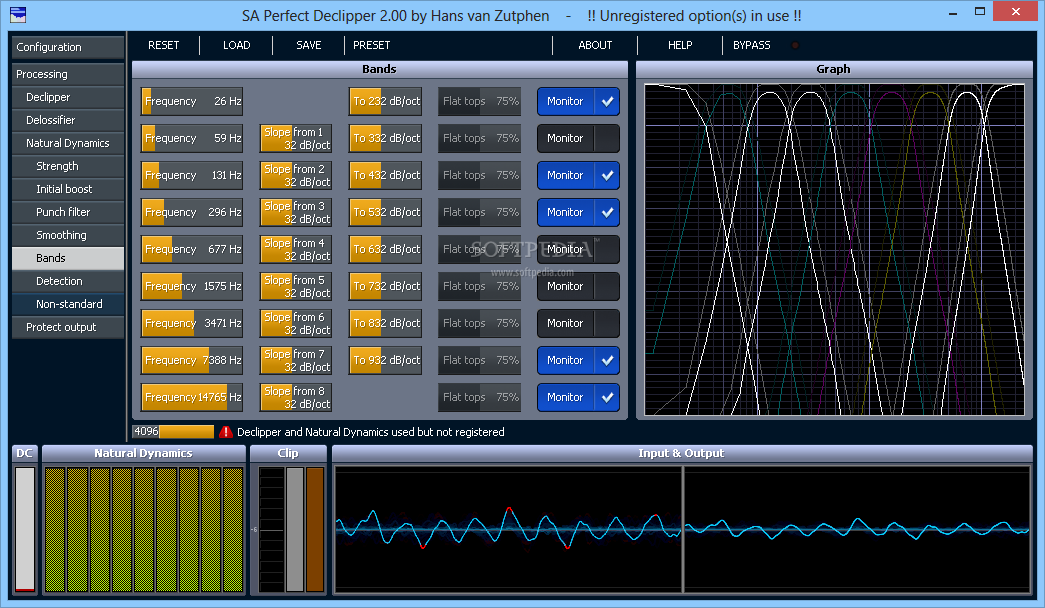Click the LOAD button

click(237, 45)
